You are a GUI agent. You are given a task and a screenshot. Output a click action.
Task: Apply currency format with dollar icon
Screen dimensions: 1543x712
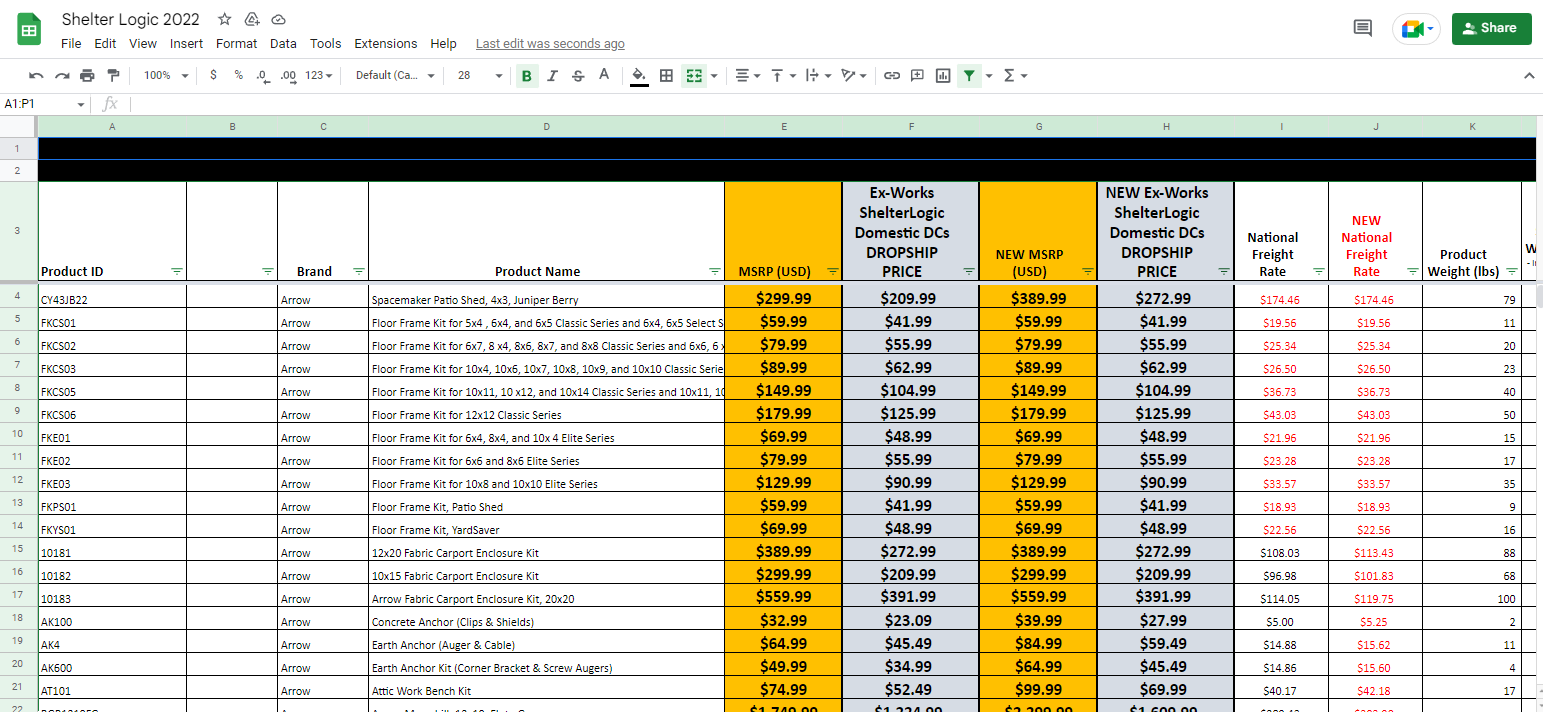213,75
